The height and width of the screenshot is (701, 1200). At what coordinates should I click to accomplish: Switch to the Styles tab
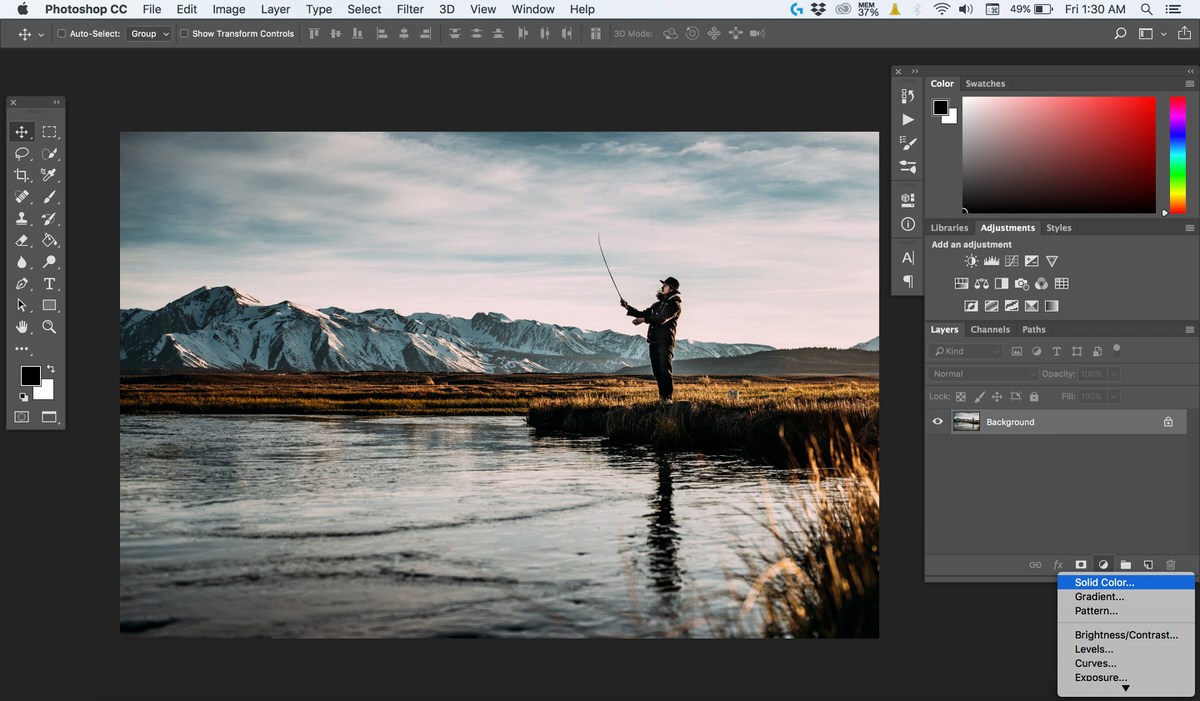[1058, 228]
